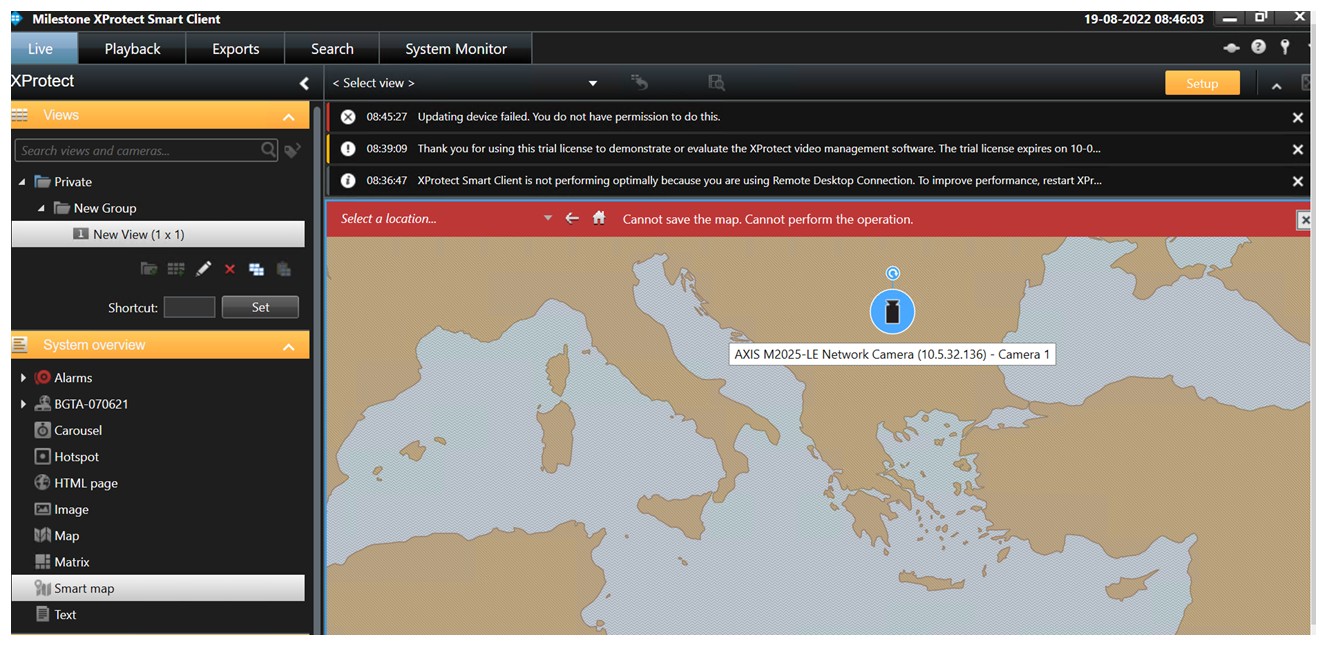Image resolution: width=1324 pixels, height=646 pixels.
Task: Click the Edit view pencil icon
Action: [205, 268]
